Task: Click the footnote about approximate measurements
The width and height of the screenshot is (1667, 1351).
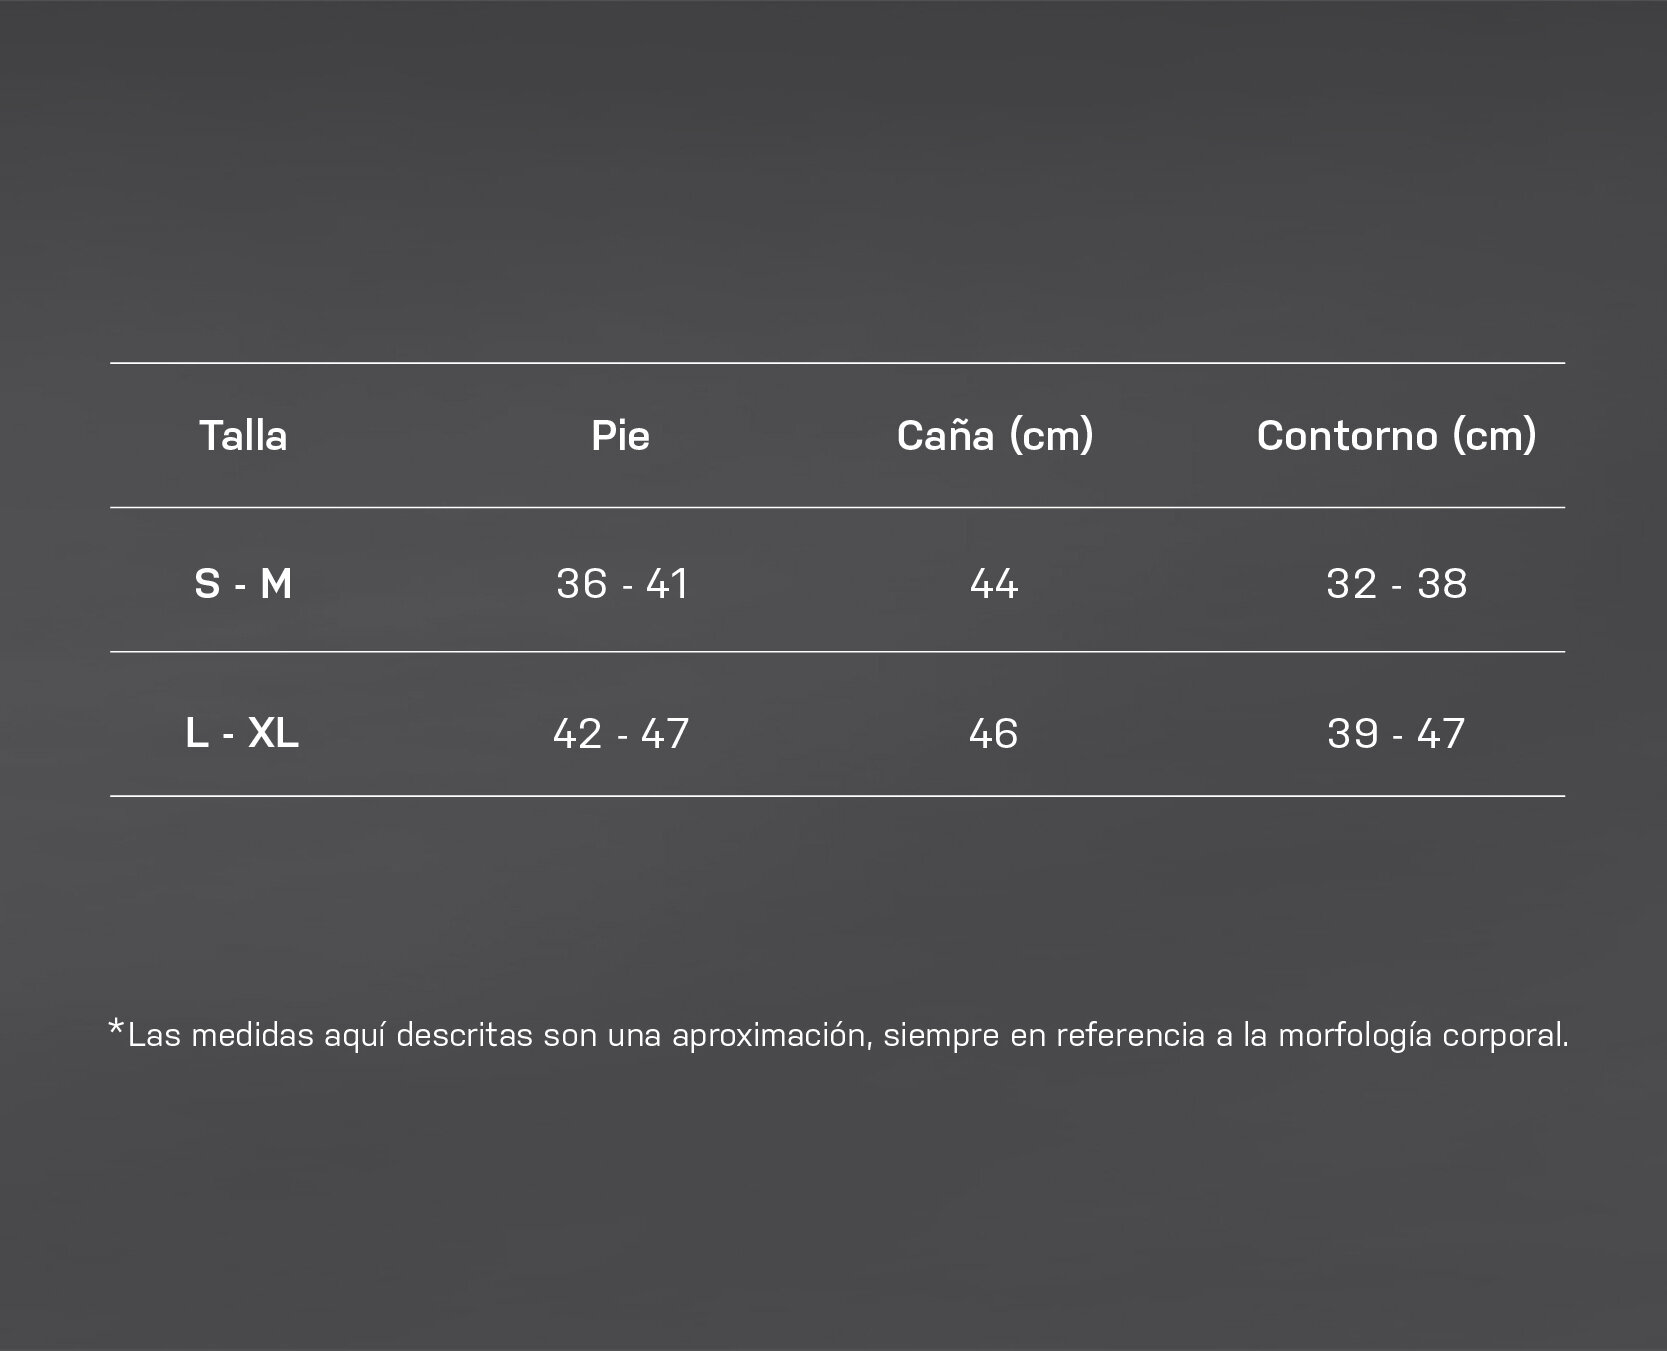Action: coord(838,1035)
